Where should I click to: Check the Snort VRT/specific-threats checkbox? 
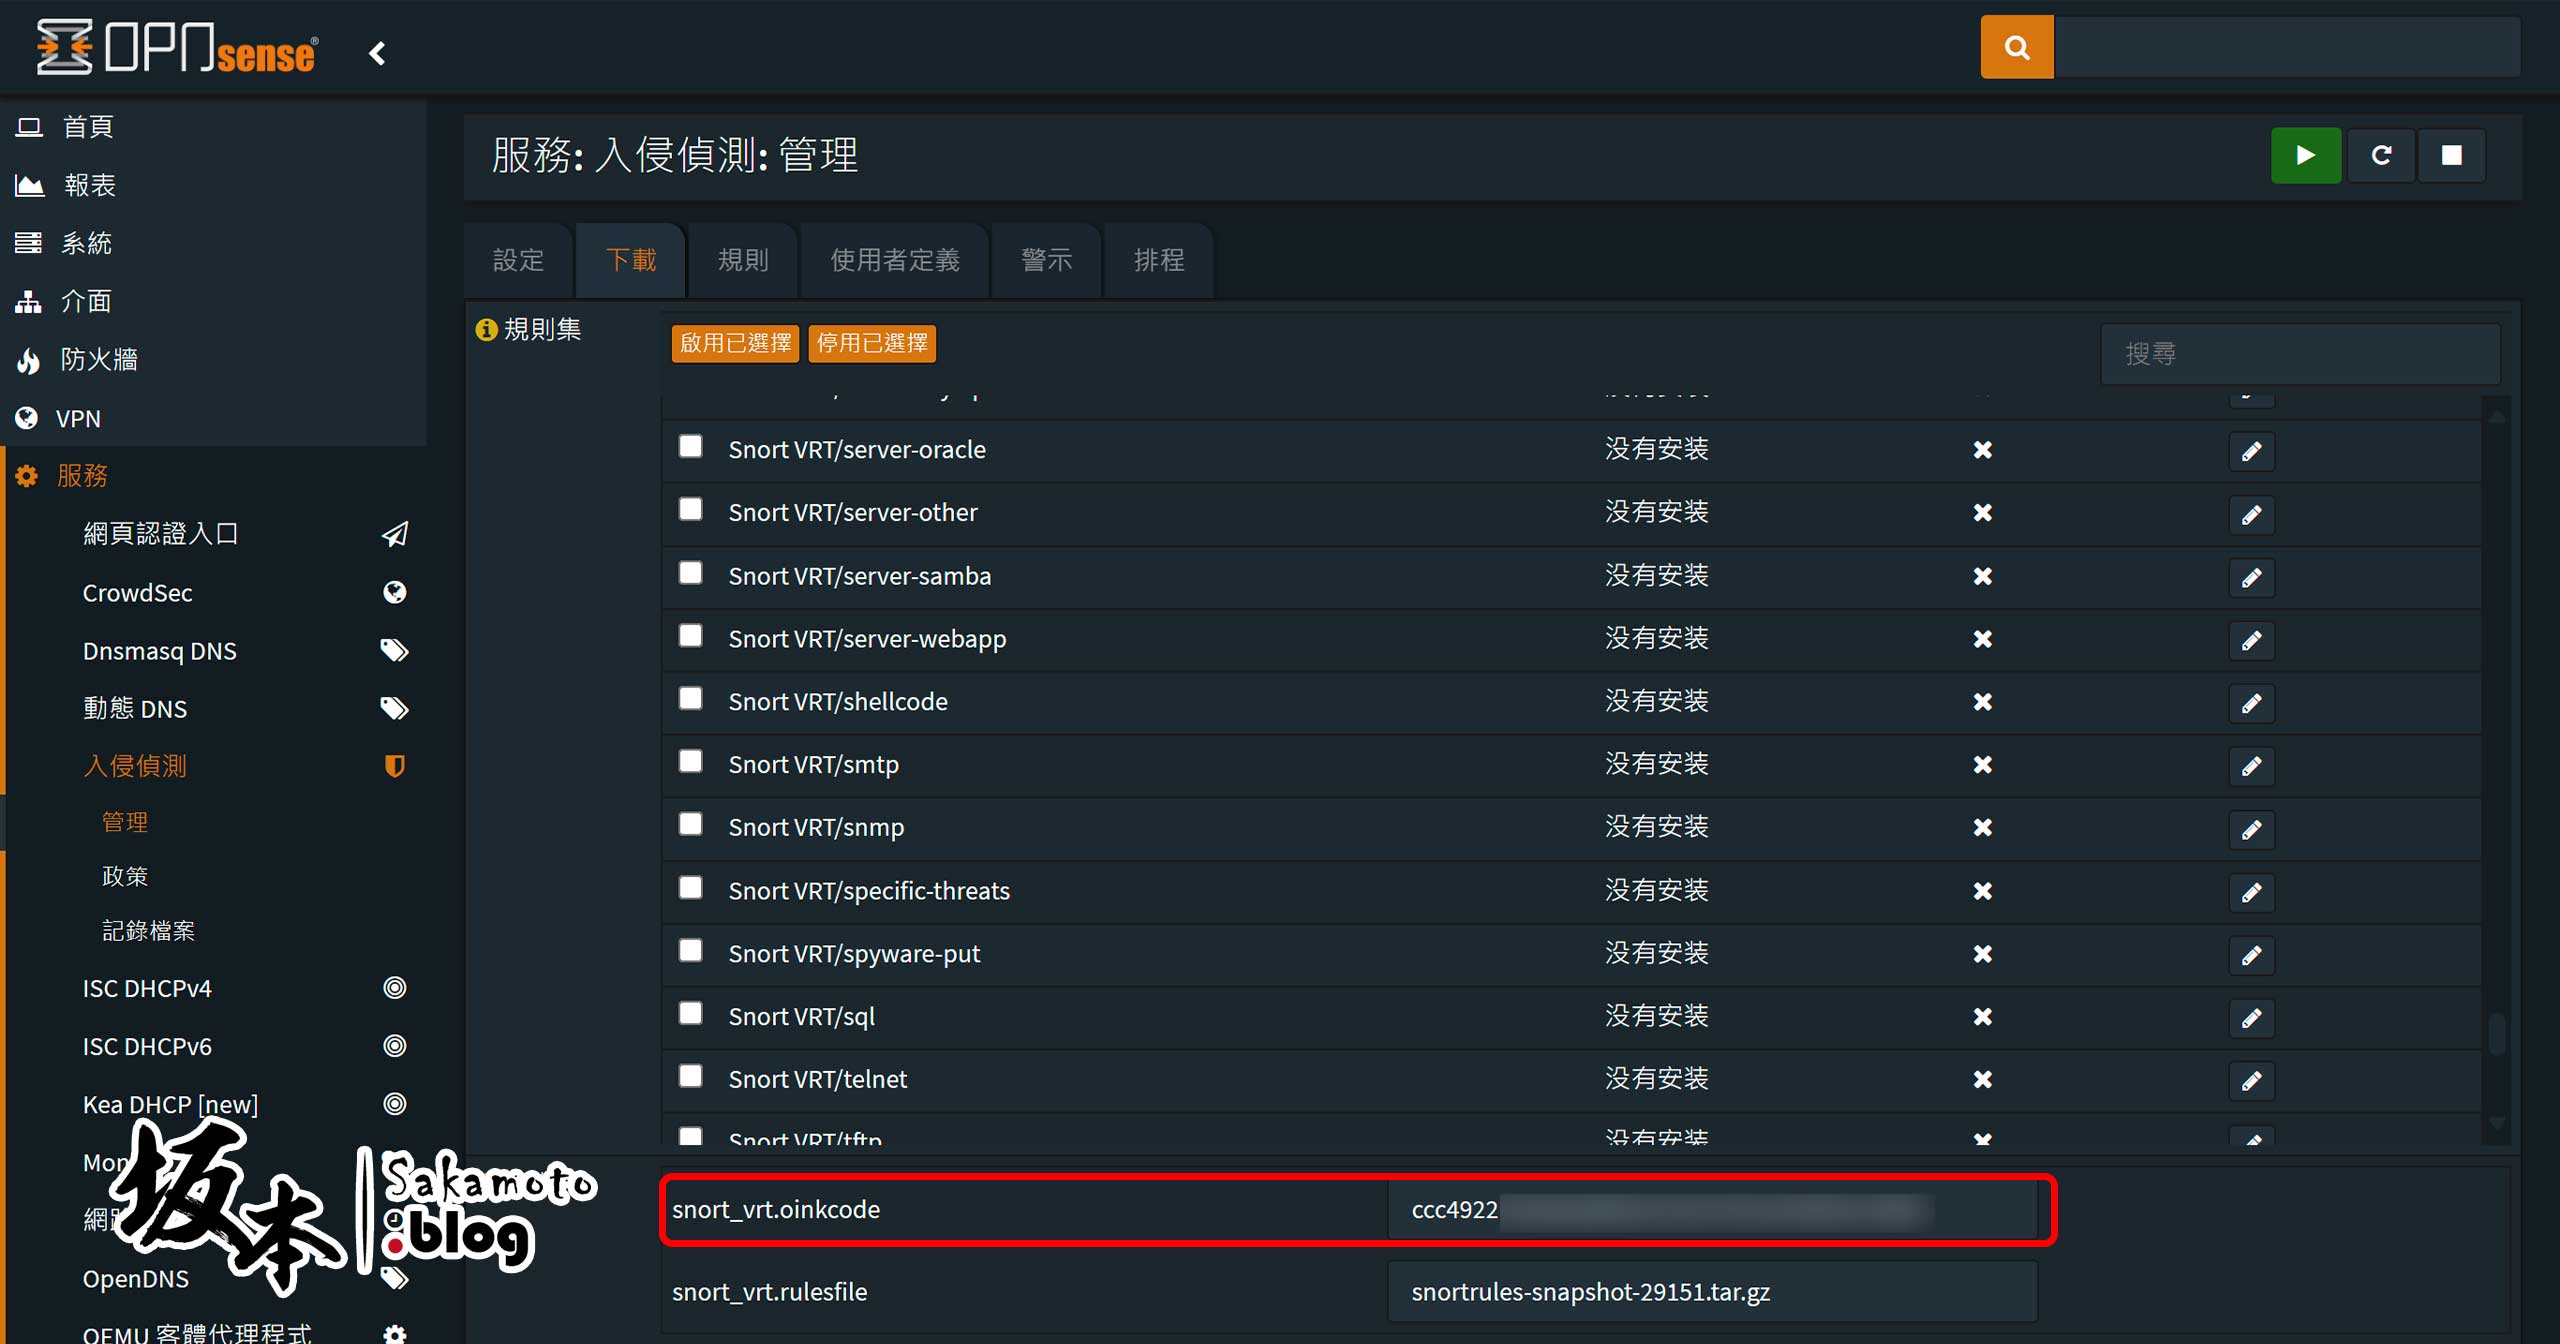(x=690, y=887)
